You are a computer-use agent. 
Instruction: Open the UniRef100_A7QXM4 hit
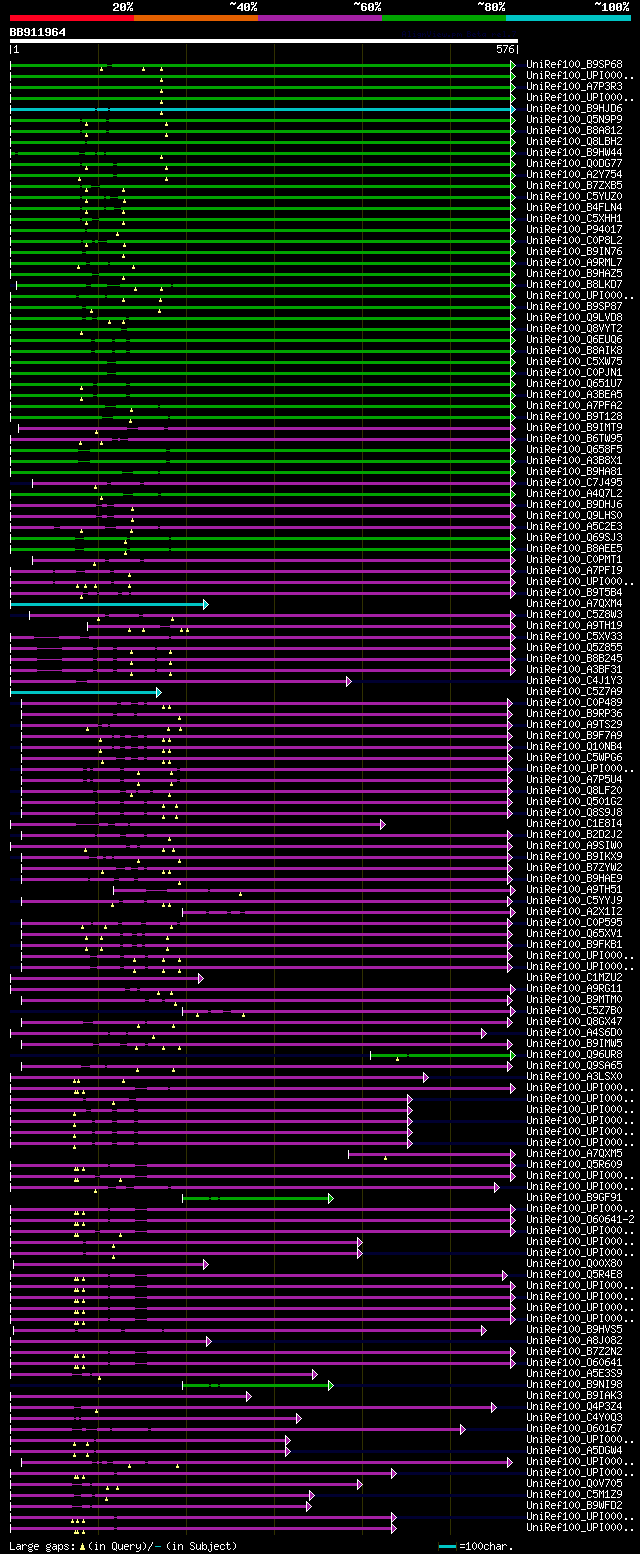coord(574,603)
